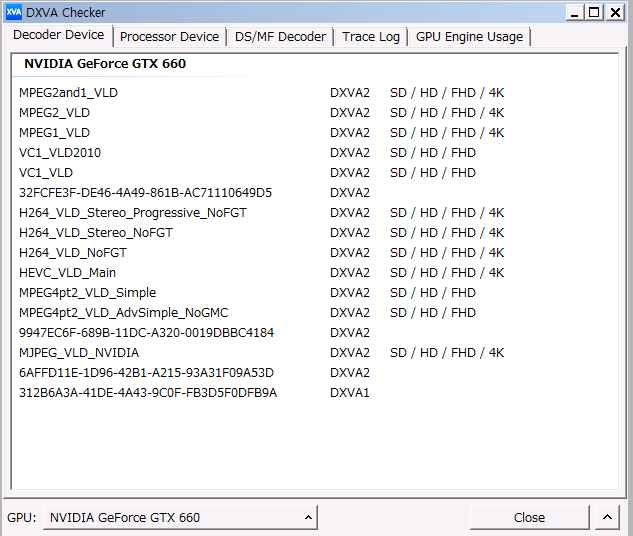Viewport: 633px width, 536px height.
Task: Switch to the Decoder Device tab
Action: point(59,35)
